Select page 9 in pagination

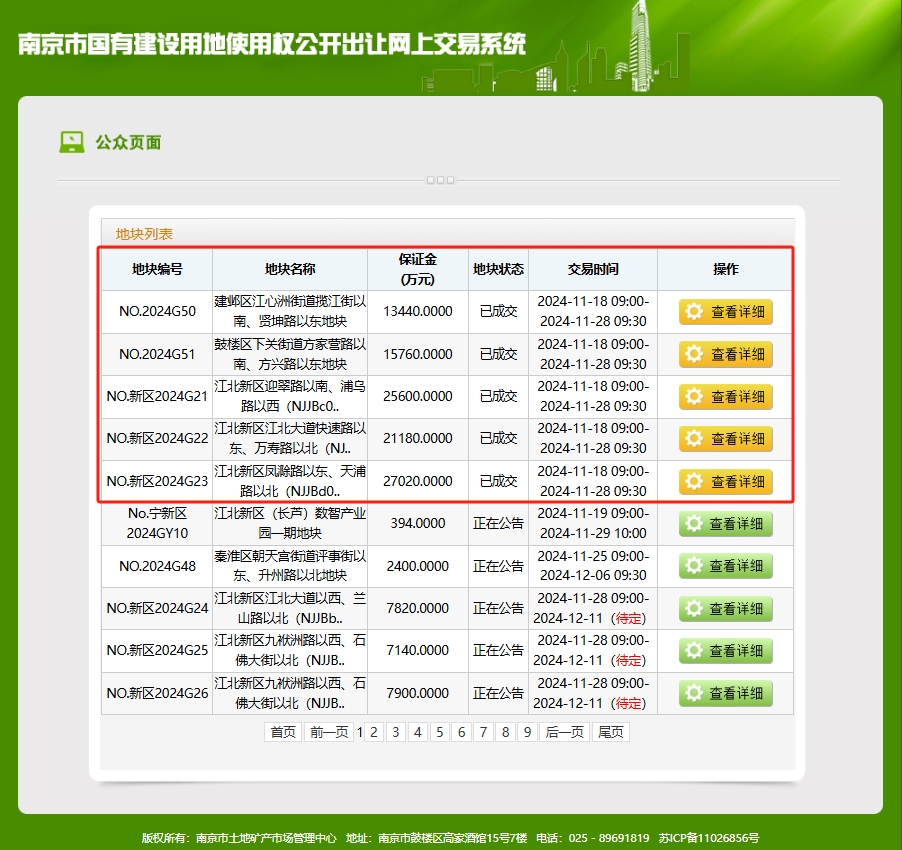[x=527, y=732]
